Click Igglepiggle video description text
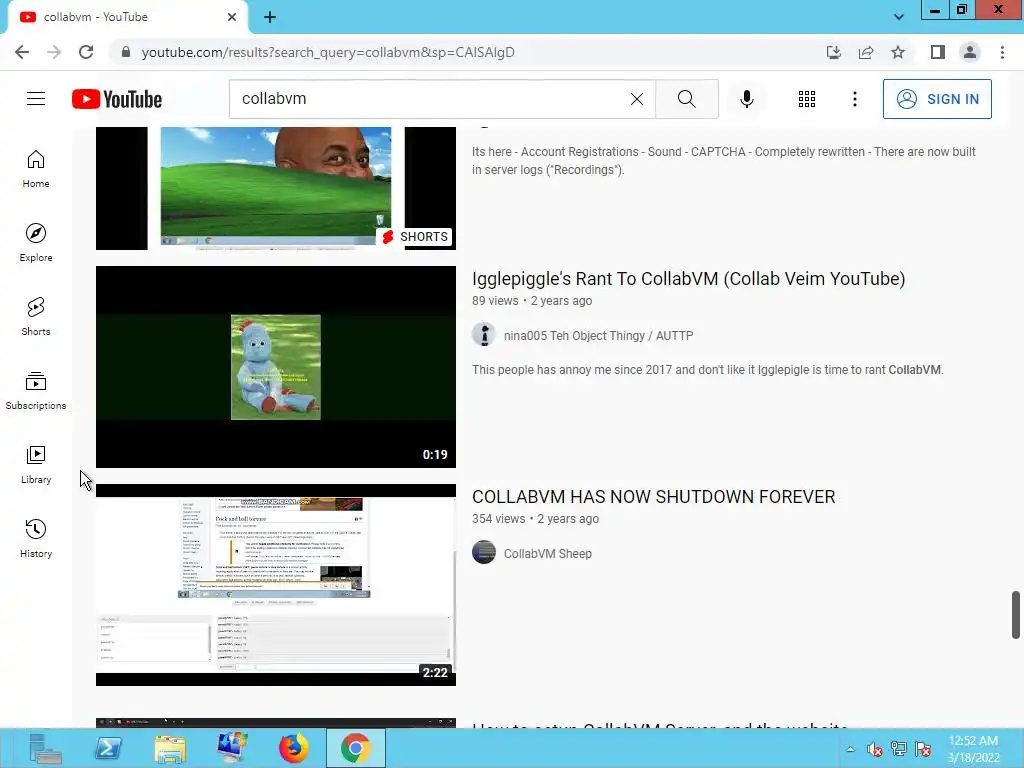 click(x=708, y=370)
